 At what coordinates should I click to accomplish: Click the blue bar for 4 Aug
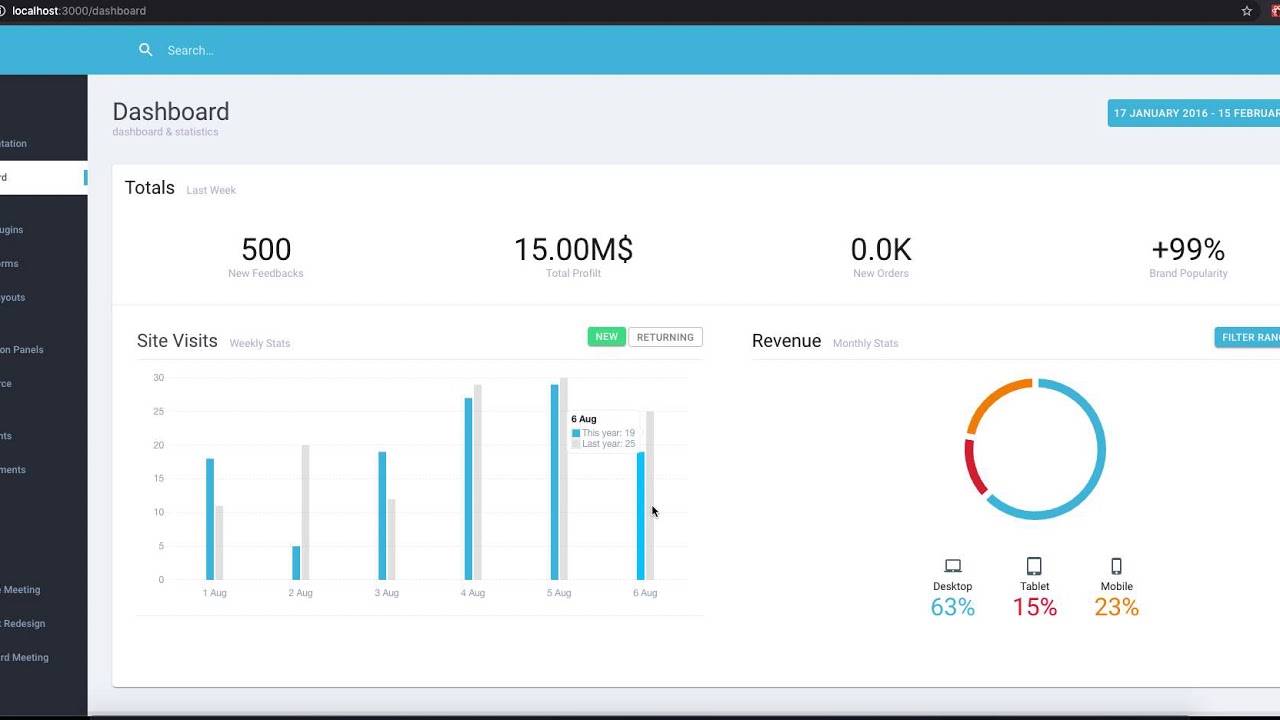coord(468,489)
